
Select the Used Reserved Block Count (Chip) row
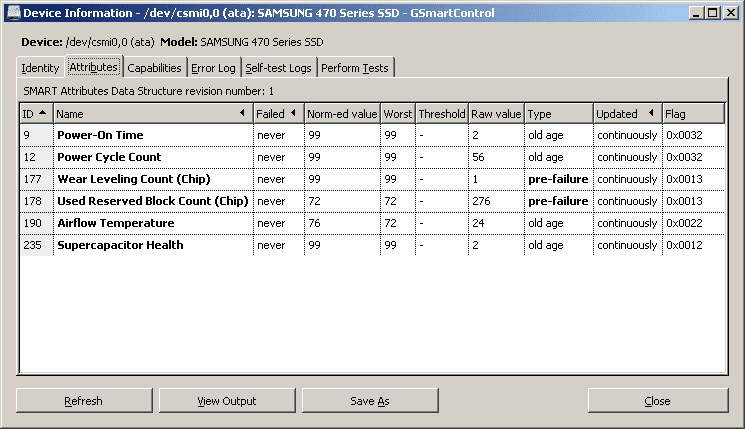pos(373,201)
